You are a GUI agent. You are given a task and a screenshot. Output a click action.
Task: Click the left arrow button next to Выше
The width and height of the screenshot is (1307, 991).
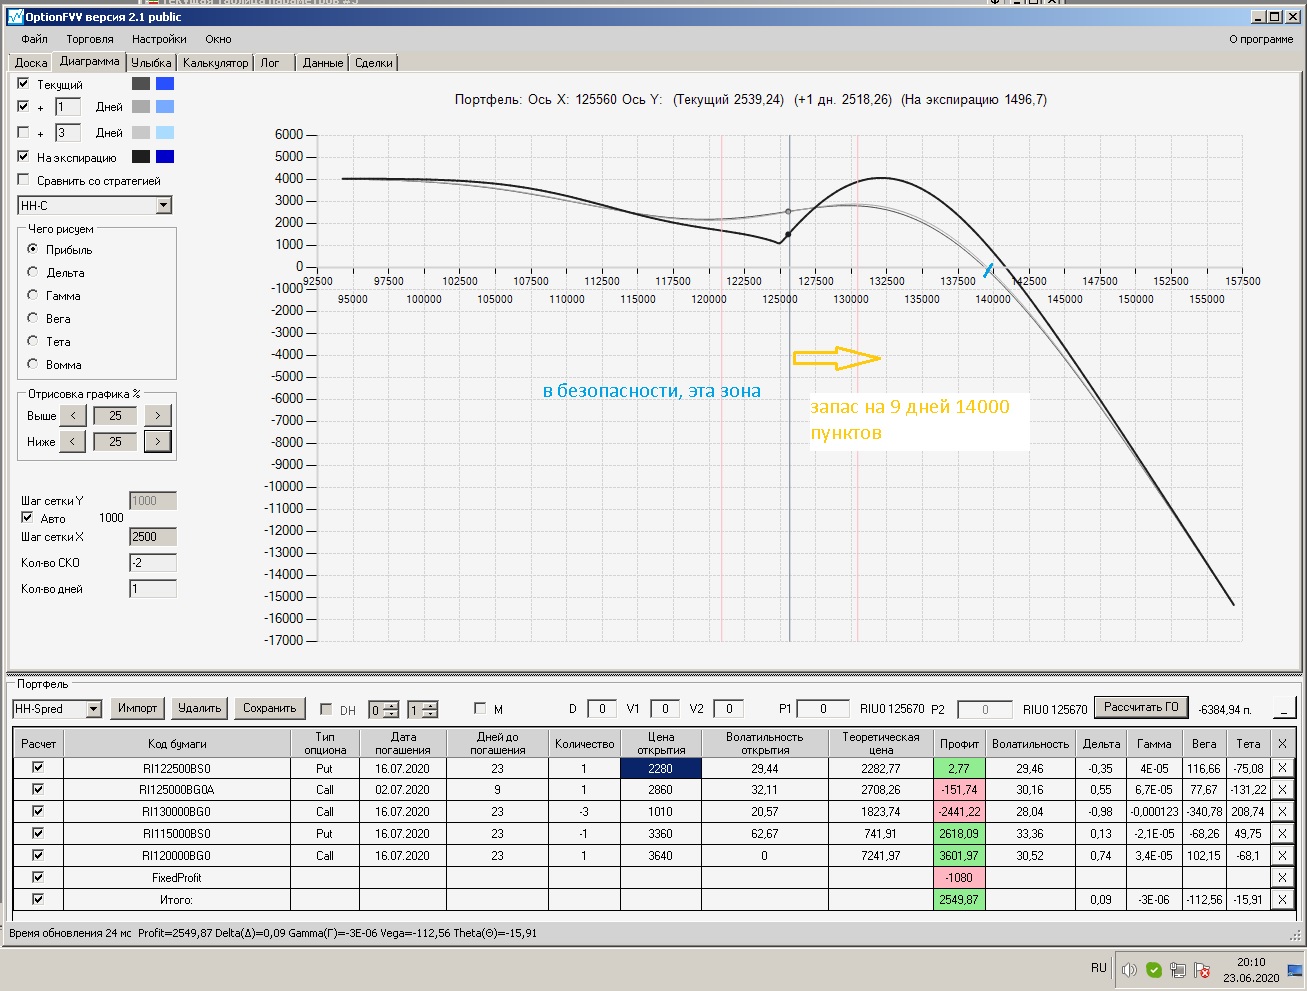(x=73, y=415)
